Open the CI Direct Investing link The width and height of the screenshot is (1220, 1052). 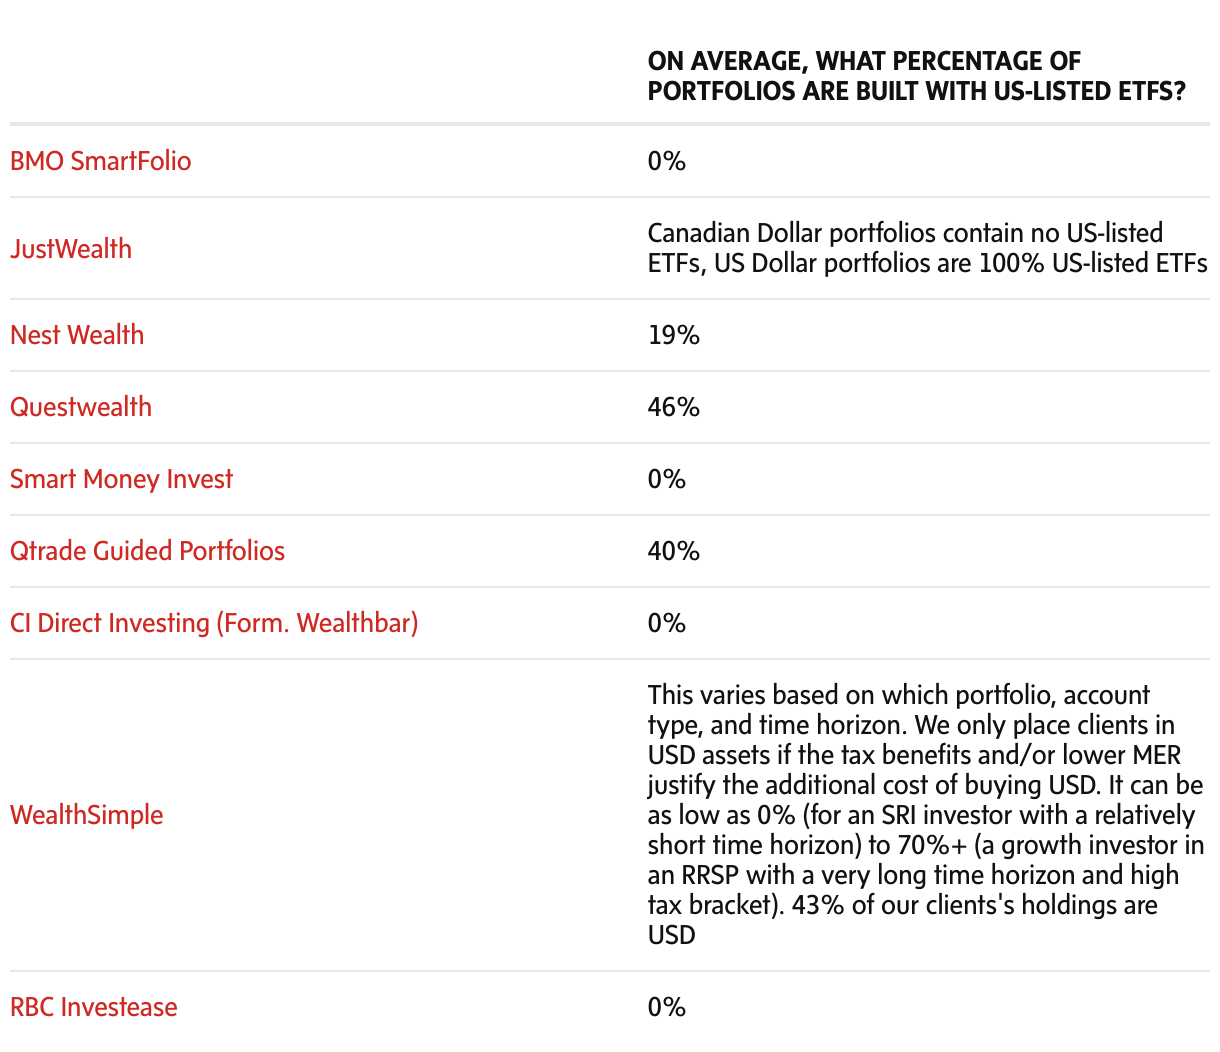(x=214, y=623)
